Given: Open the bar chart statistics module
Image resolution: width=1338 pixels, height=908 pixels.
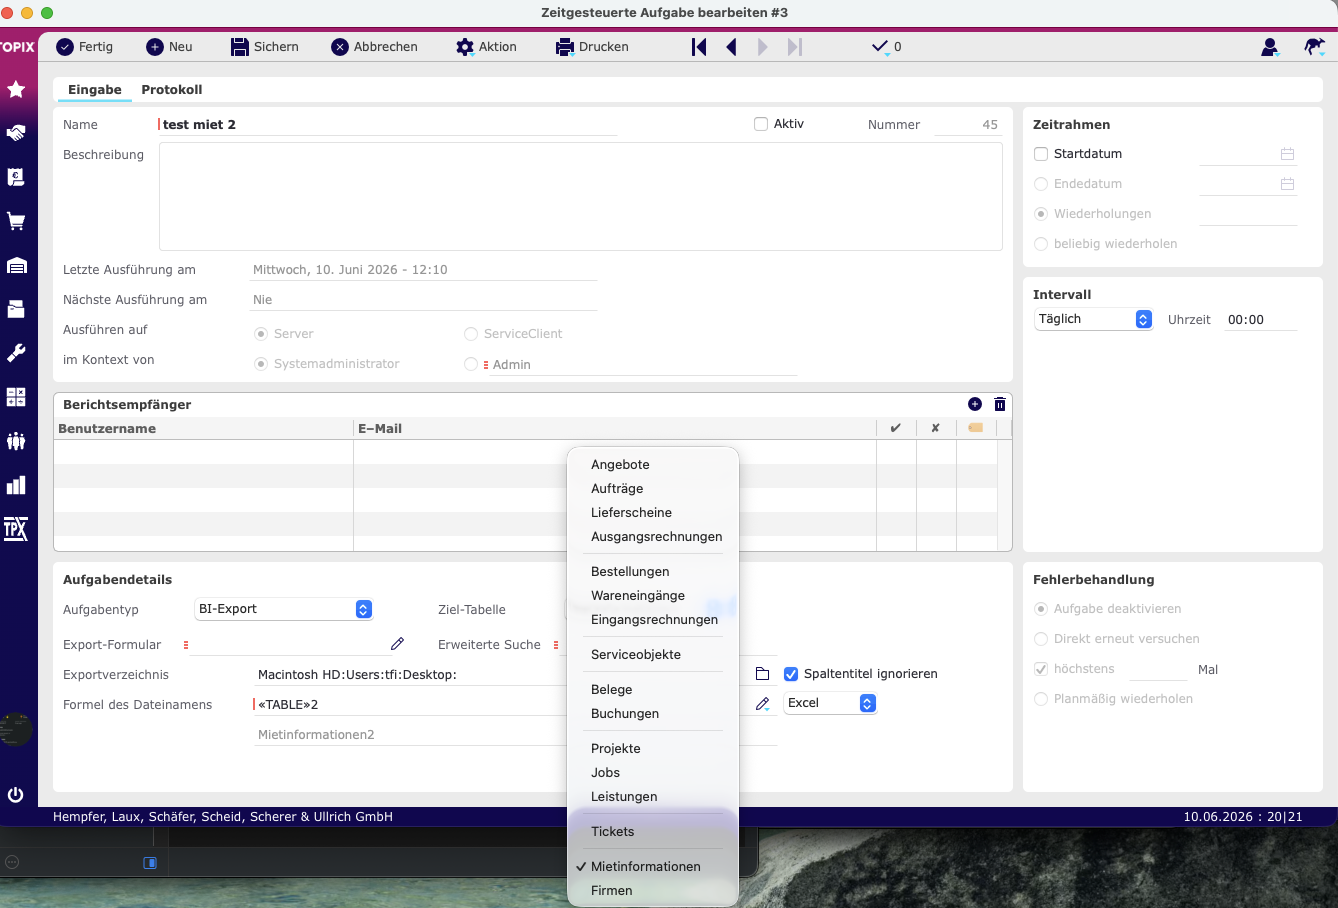Looking at the screenshot, I should (x=16, y=485).
